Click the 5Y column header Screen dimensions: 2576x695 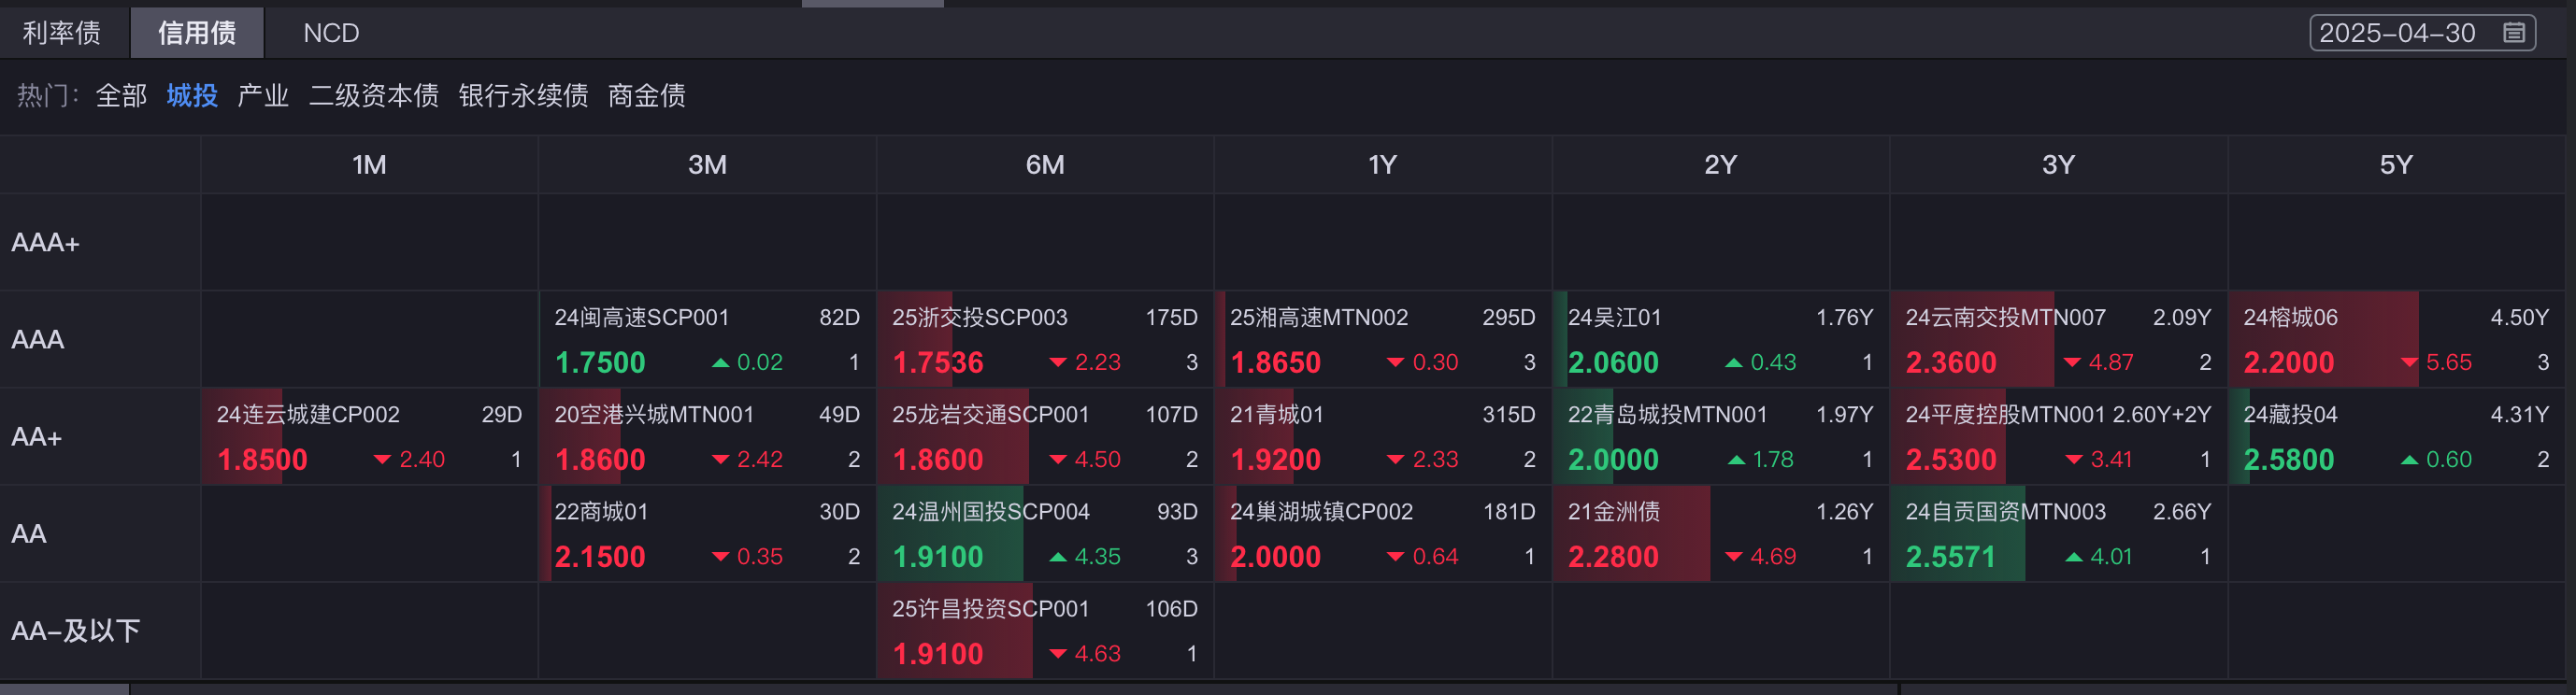point(2396,165)
